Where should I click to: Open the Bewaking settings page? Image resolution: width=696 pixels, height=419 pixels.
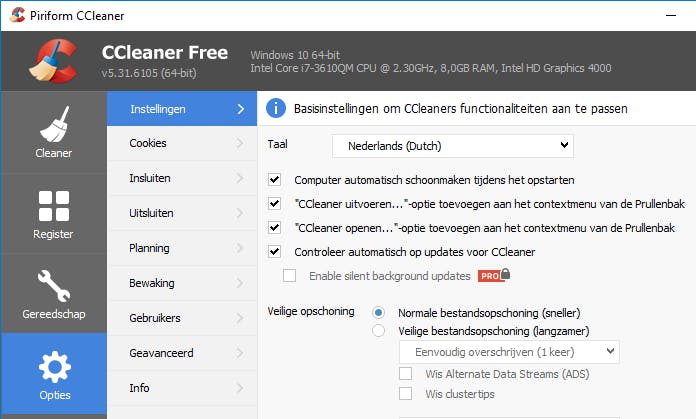pyautogui.click(x=182, y=283)
